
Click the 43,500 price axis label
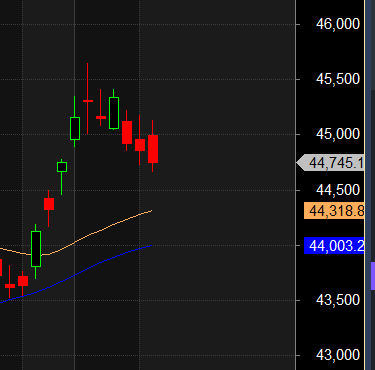click(338, 300)
